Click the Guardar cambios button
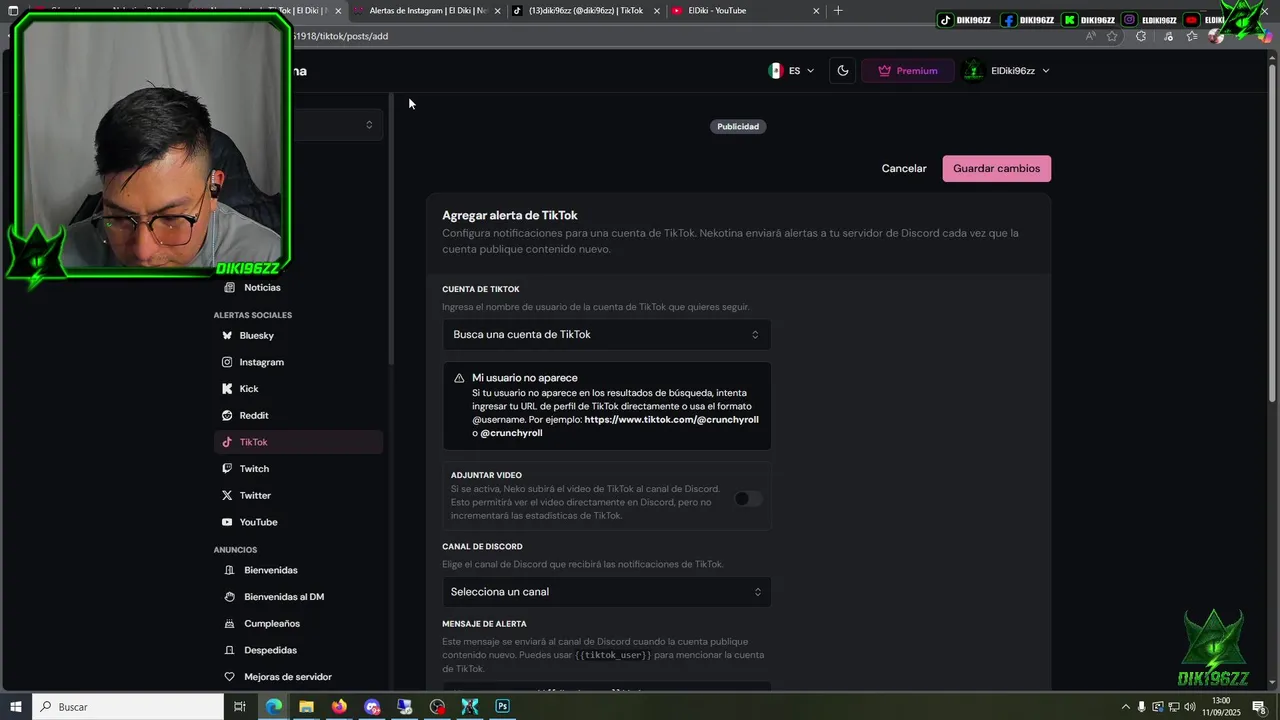This screenshot has height=720, width=1280. coord(996,168)
